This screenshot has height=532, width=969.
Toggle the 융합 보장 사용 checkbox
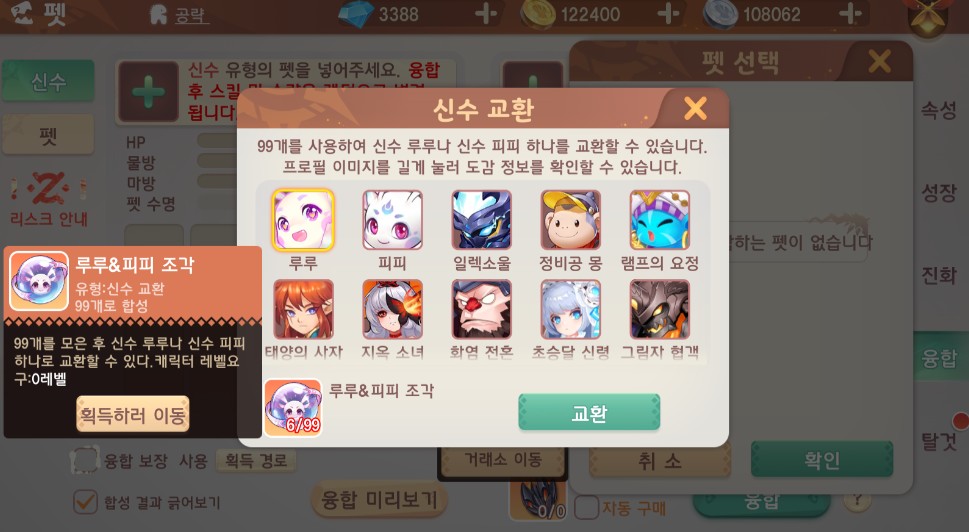pos(84,460)
